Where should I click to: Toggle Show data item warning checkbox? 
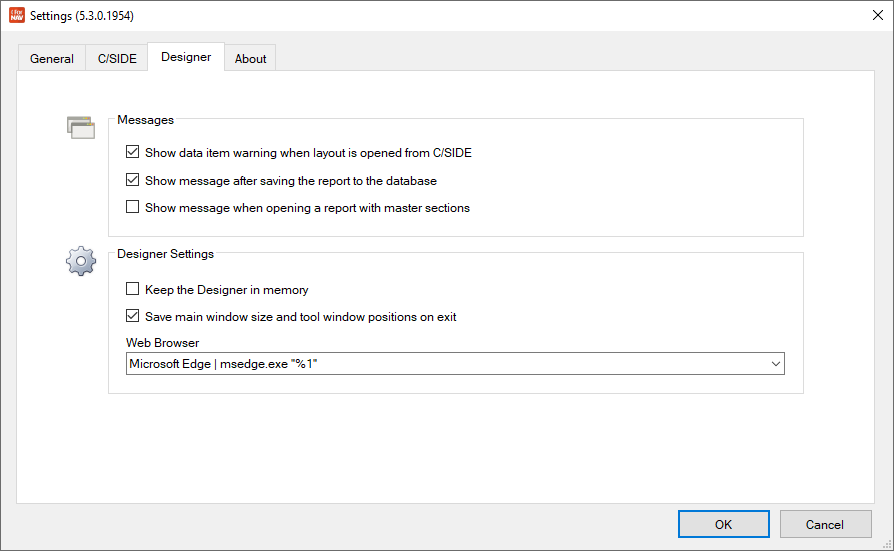(132, 152)
